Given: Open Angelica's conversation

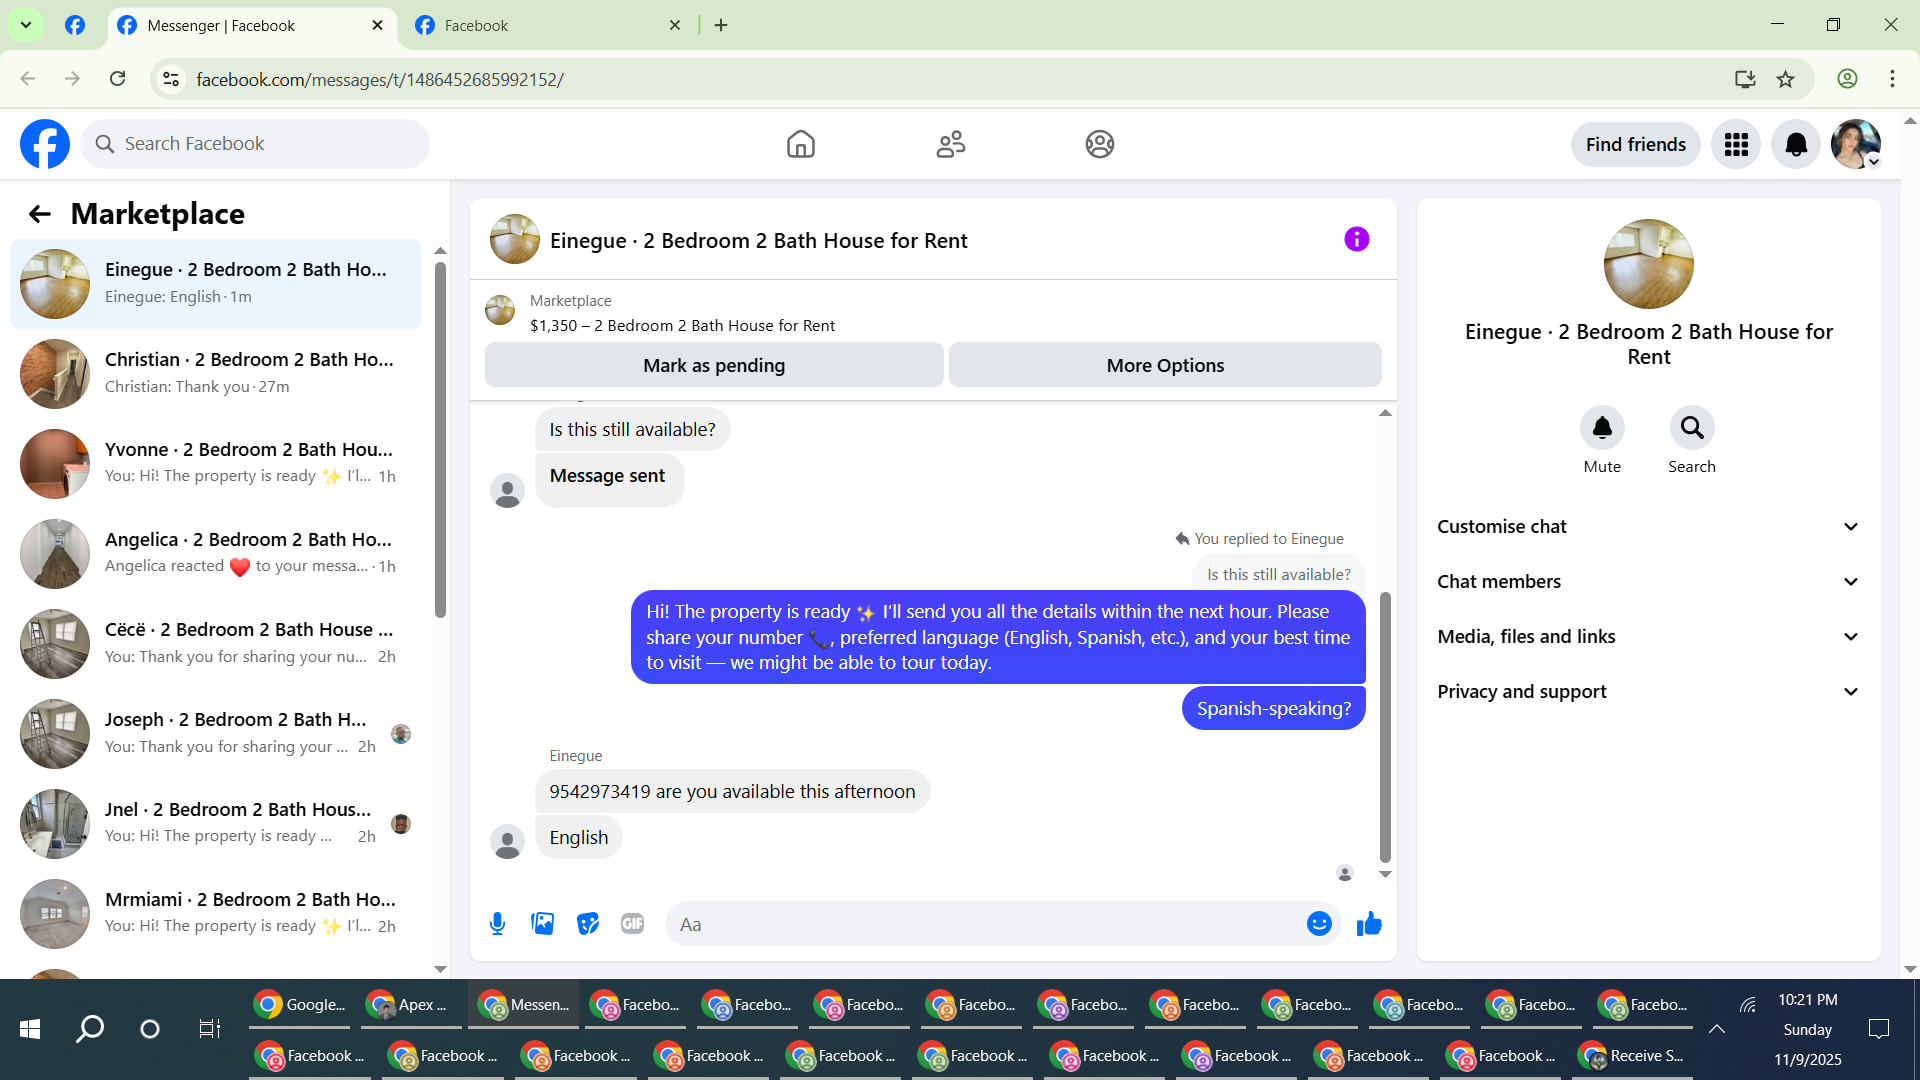Looking at the screenshot, I should click(215, 554).
